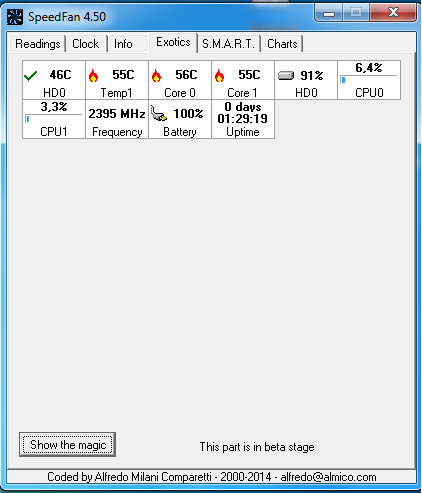Switch to the Charts tab
The width and height of the screenshot is (422, 493).
[282, 44]
